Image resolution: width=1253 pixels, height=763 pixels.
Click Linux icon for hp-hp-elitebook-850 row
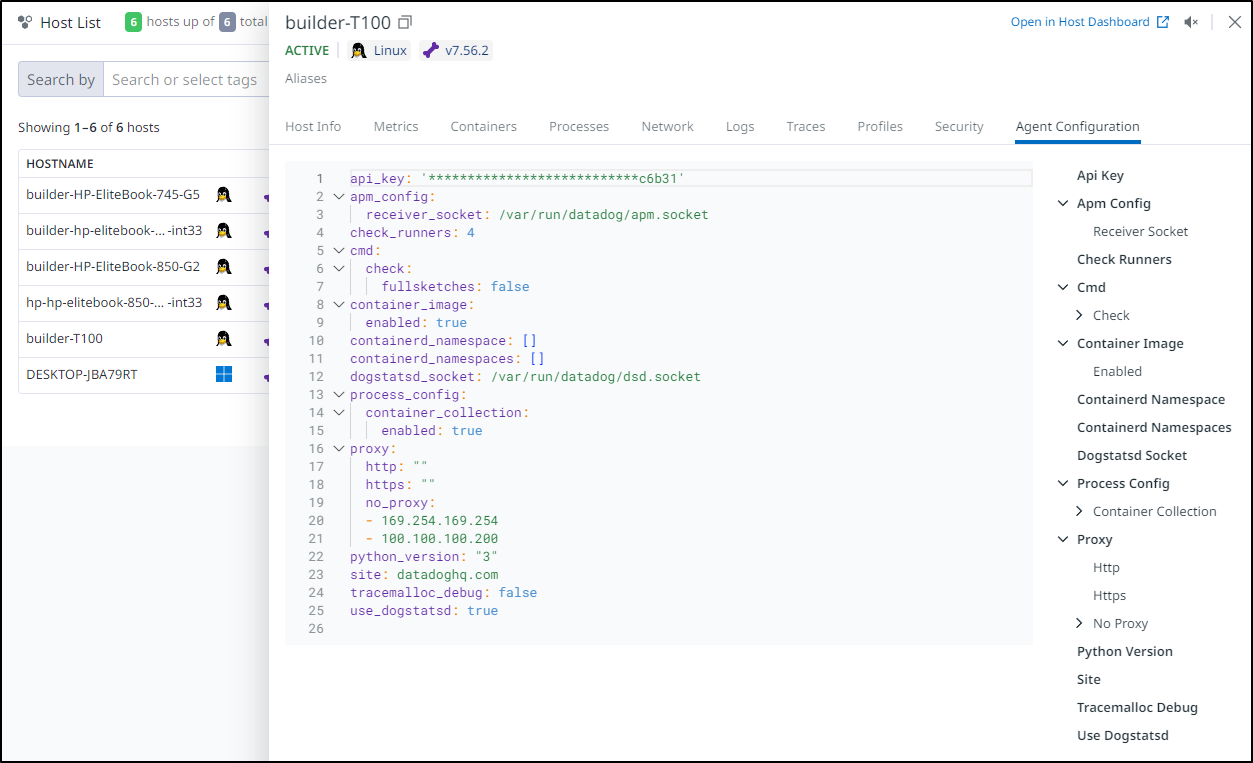coord(224,303)
